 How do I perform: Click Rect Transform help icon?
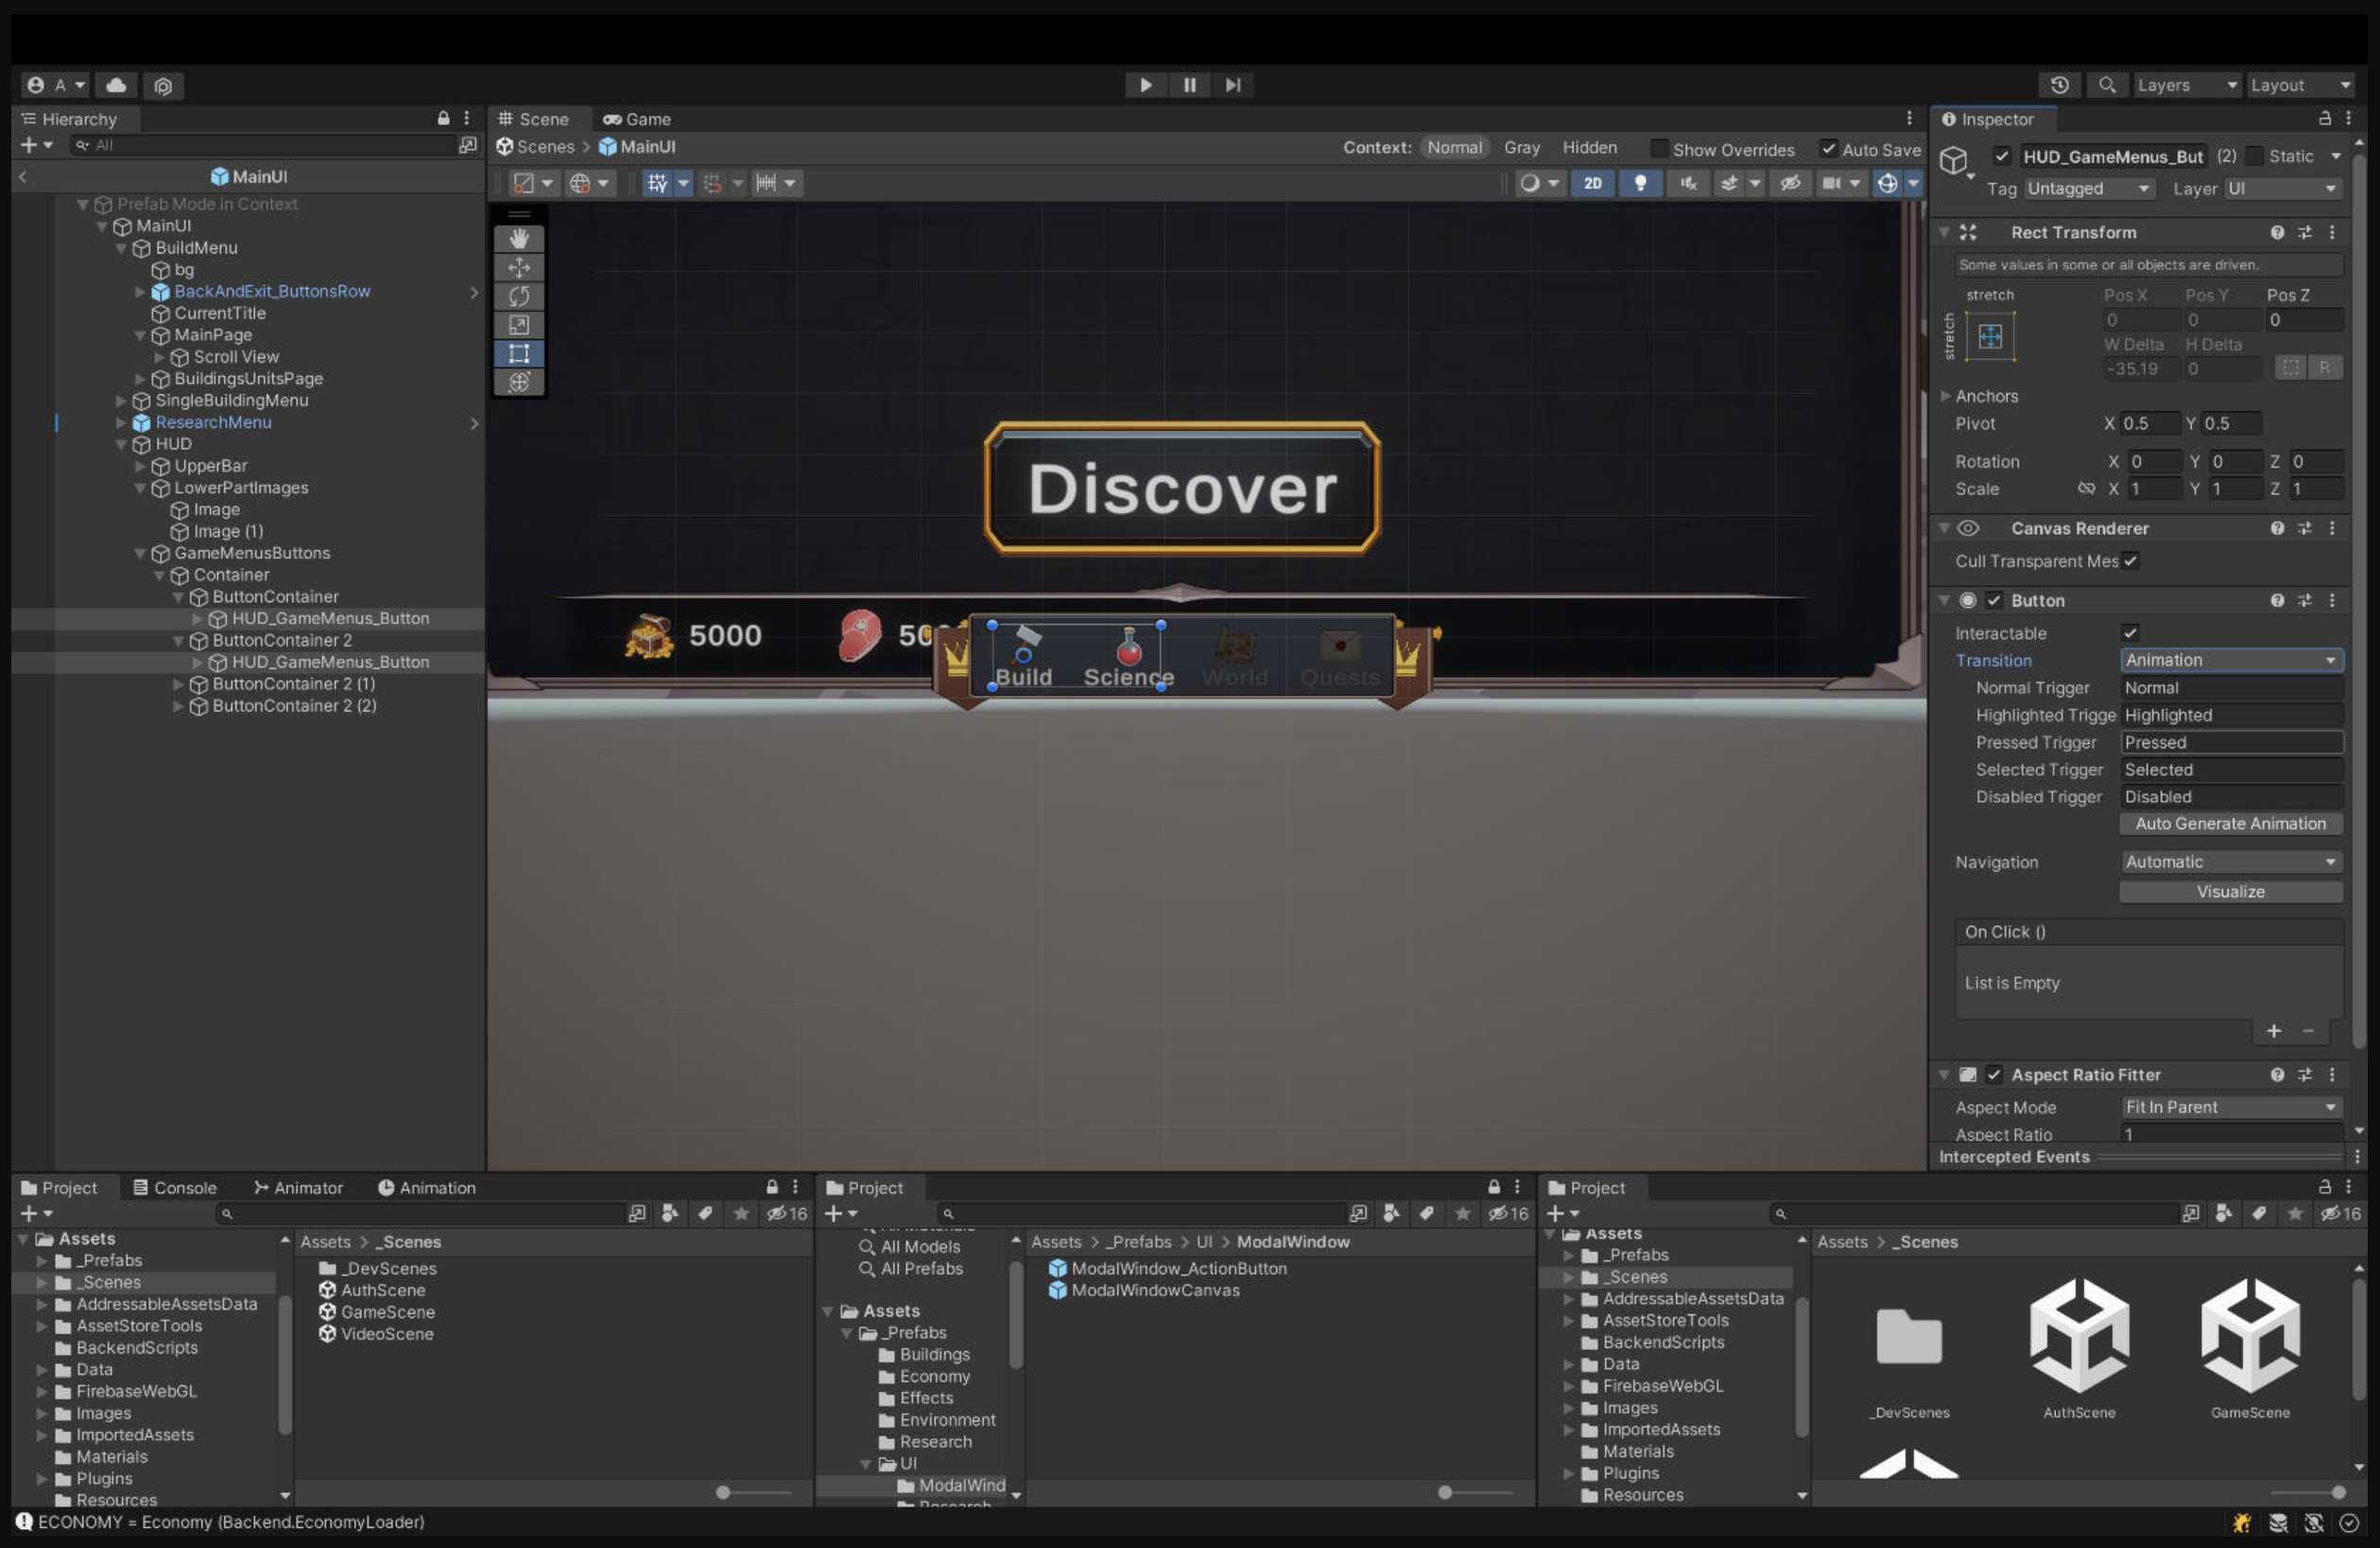pos(2277,232)
